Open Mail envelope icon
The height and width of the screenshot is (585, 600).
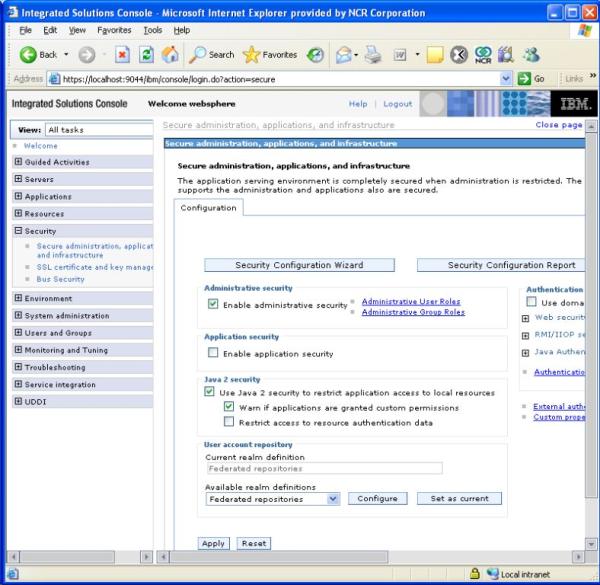[x=343, y=55]
